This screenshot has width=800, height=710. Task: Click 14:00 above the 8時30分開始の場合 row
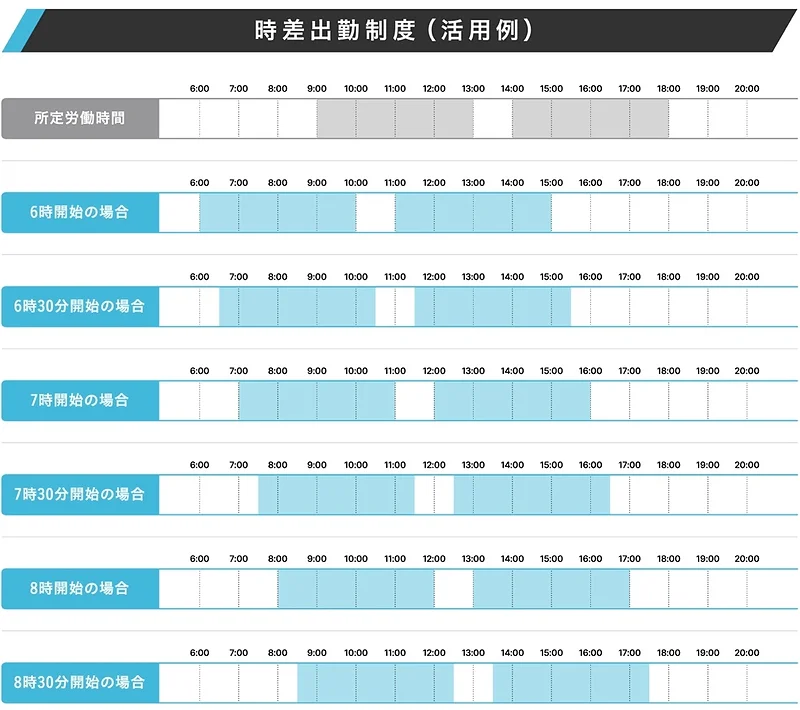(x=512, y=653)
